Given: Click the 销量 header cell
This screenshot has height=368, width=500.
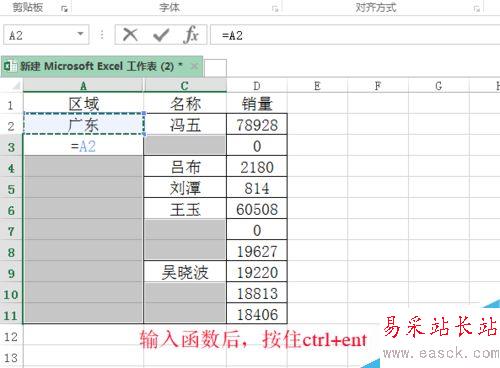Looking at the screenshot, I should [257, 104].
